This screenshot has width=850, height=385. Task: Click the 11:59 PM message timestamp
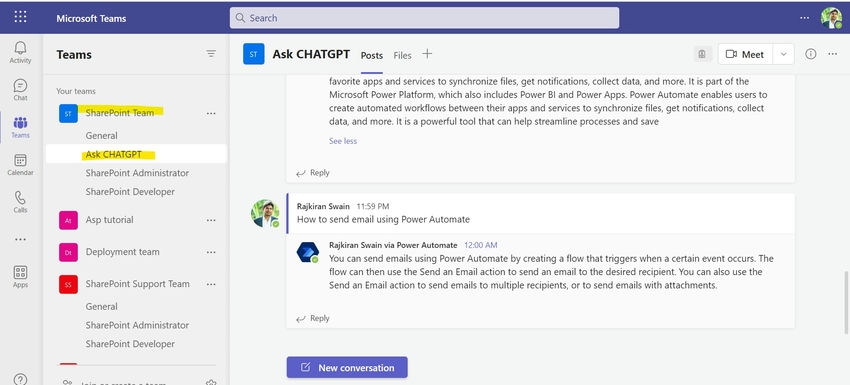[x=372, y=207]
